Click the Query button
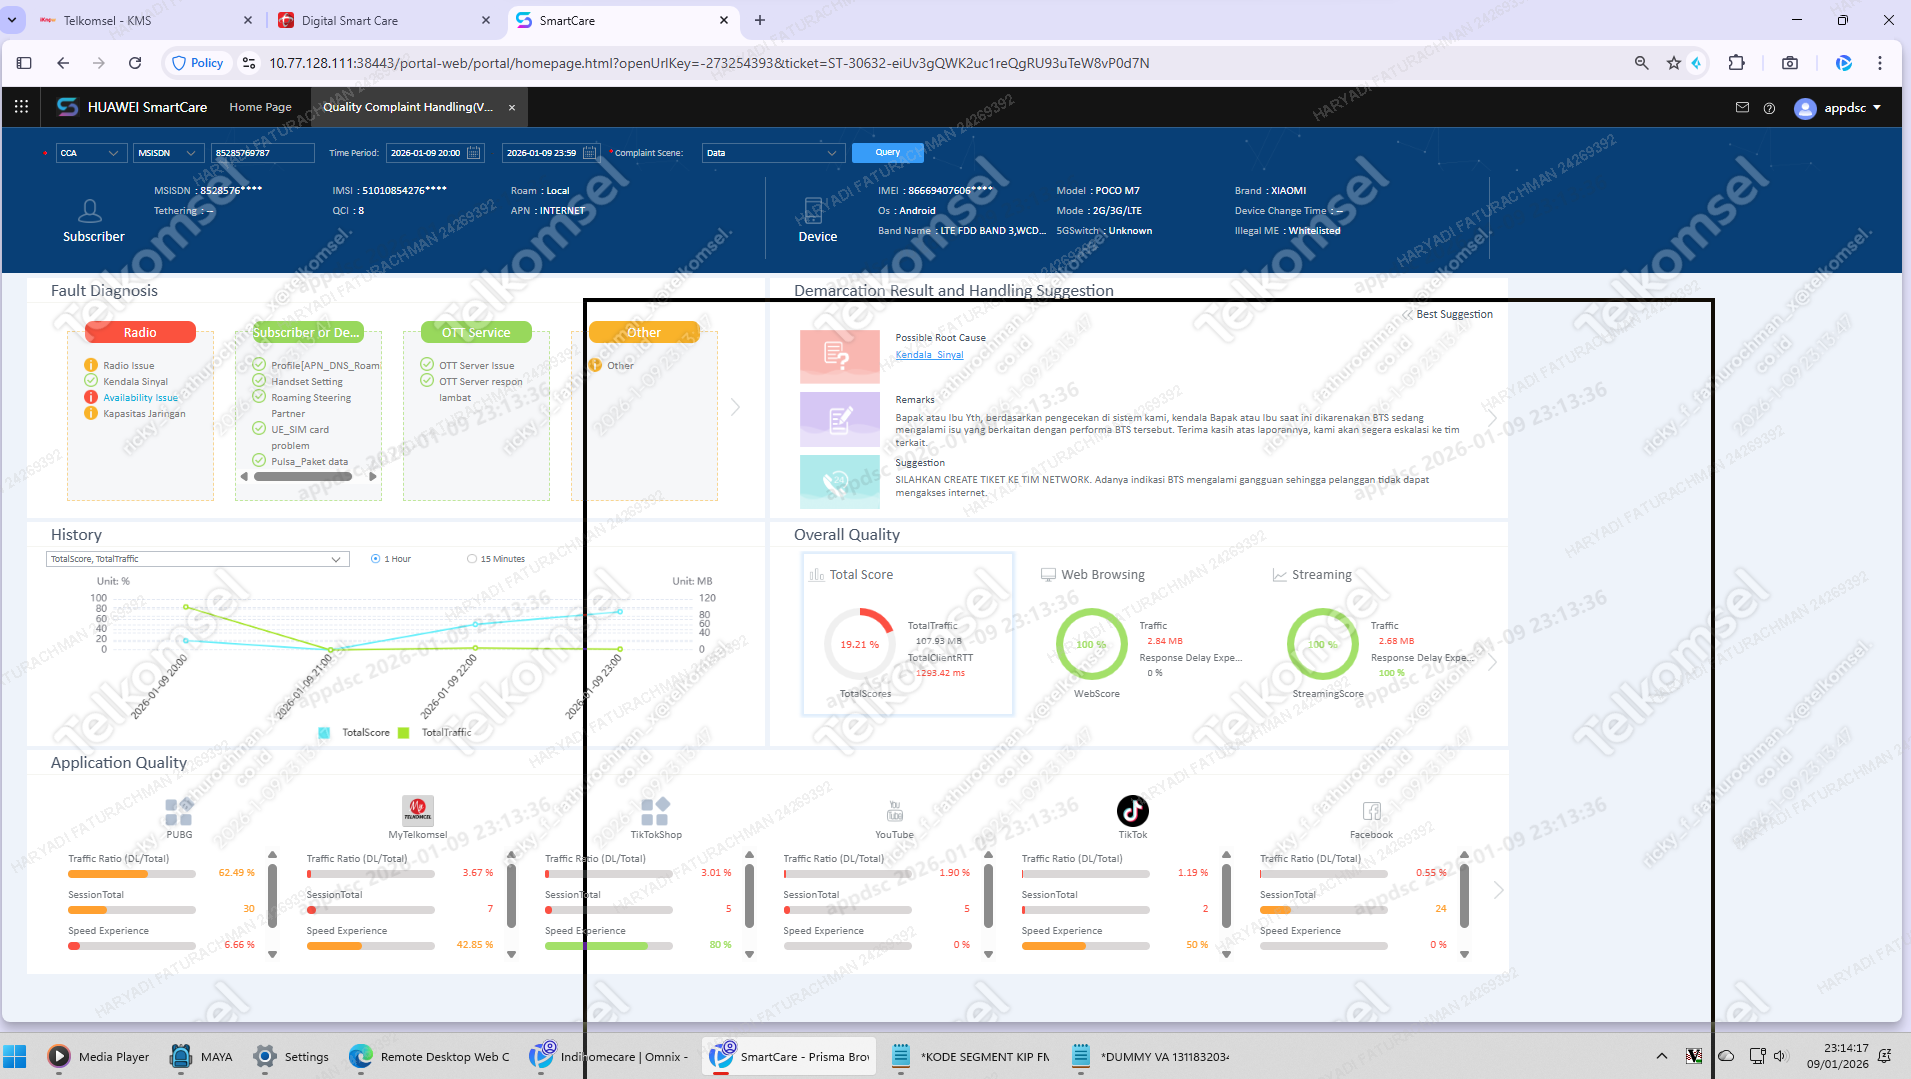This screenshot has width=1911, height=1079. [887, 153]
